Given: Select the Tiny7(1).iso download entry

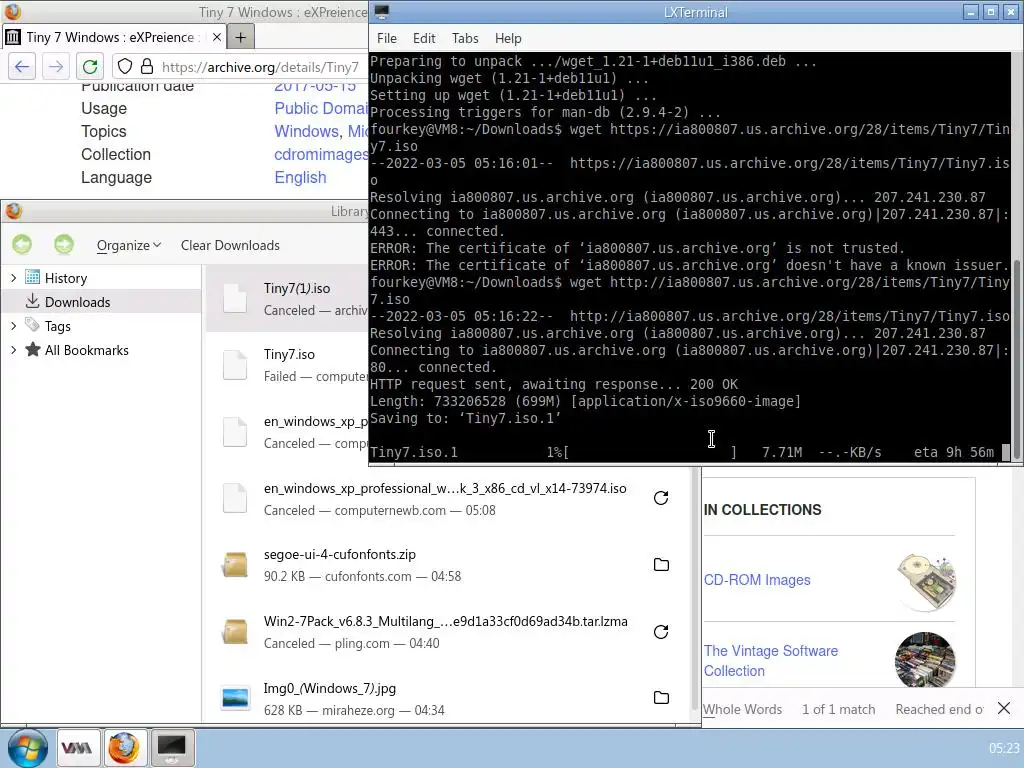Looking at the screenshot, I should [x=287, y=299].
